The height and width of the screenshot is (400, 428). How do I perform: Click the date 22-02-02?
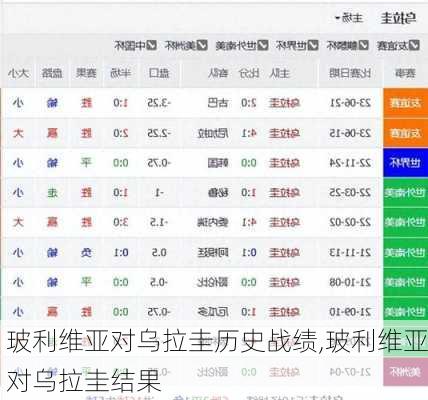350,222
